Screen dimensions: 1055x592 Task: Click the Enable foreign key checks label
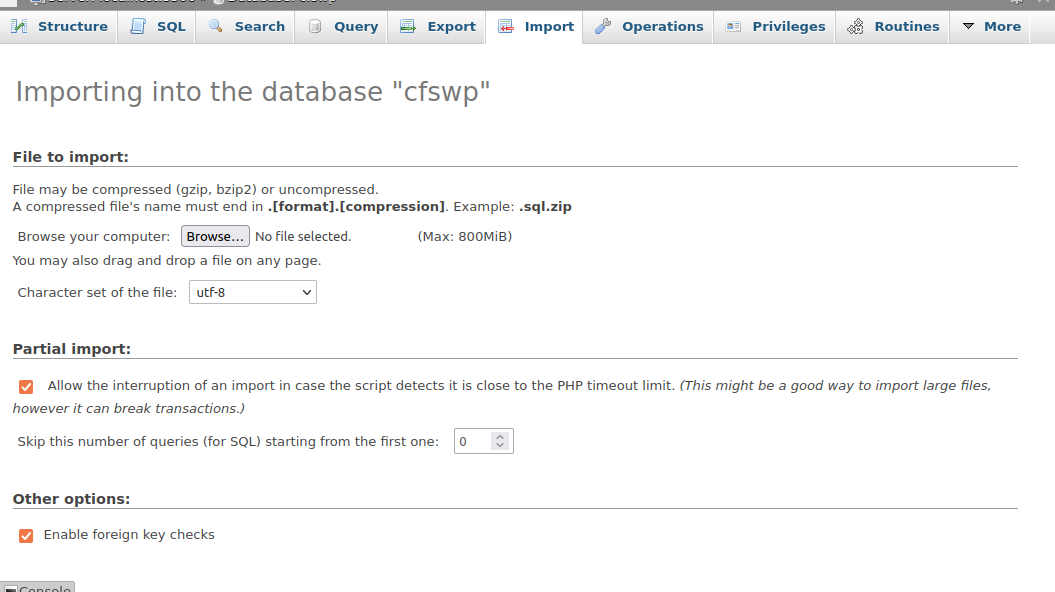pyautogui.click(x=129, y=534)
